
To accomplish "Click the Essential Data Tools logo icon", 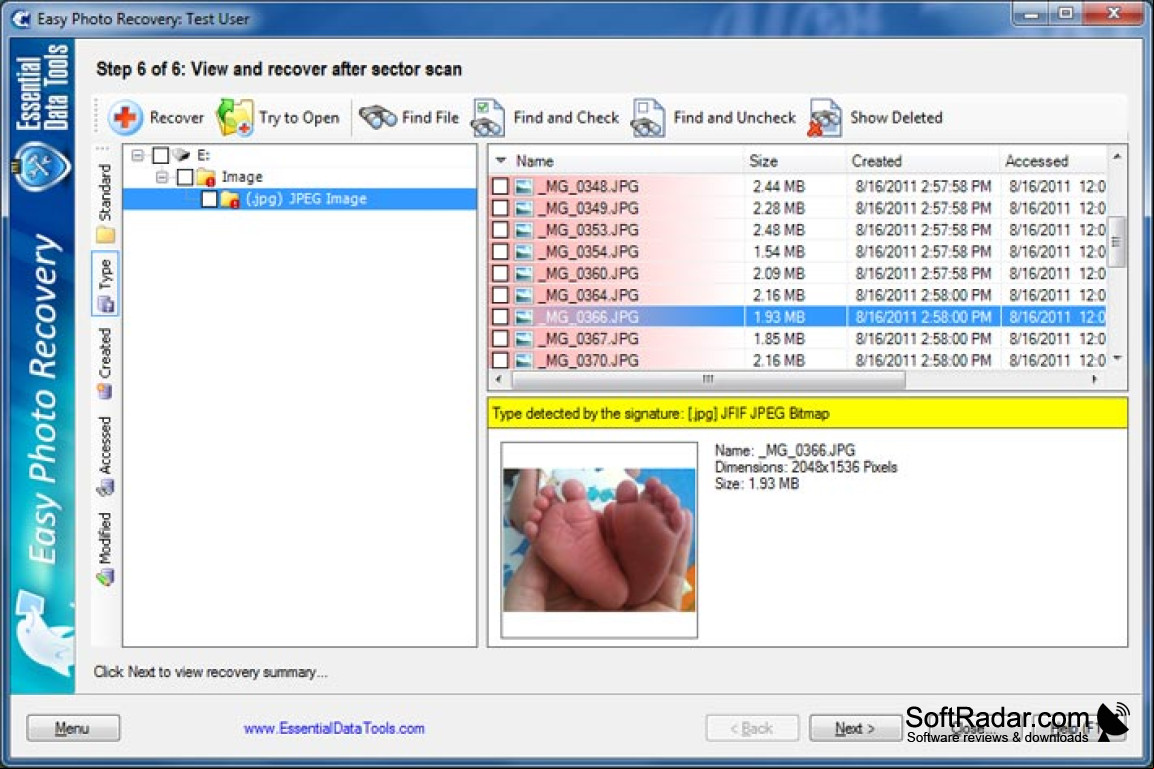I will (x=41, y=166).
